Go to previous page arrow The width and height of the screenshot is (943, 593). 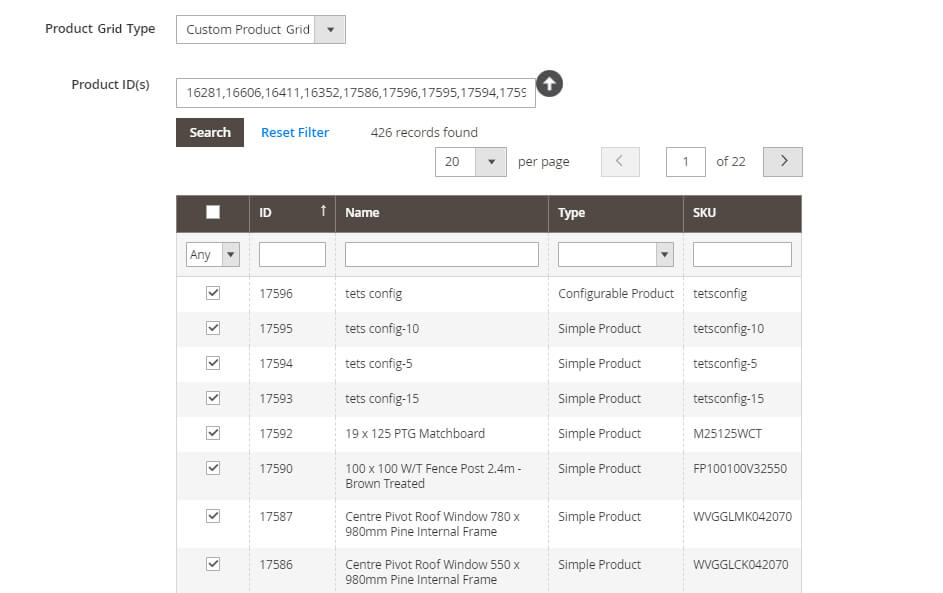pos(620,161)
